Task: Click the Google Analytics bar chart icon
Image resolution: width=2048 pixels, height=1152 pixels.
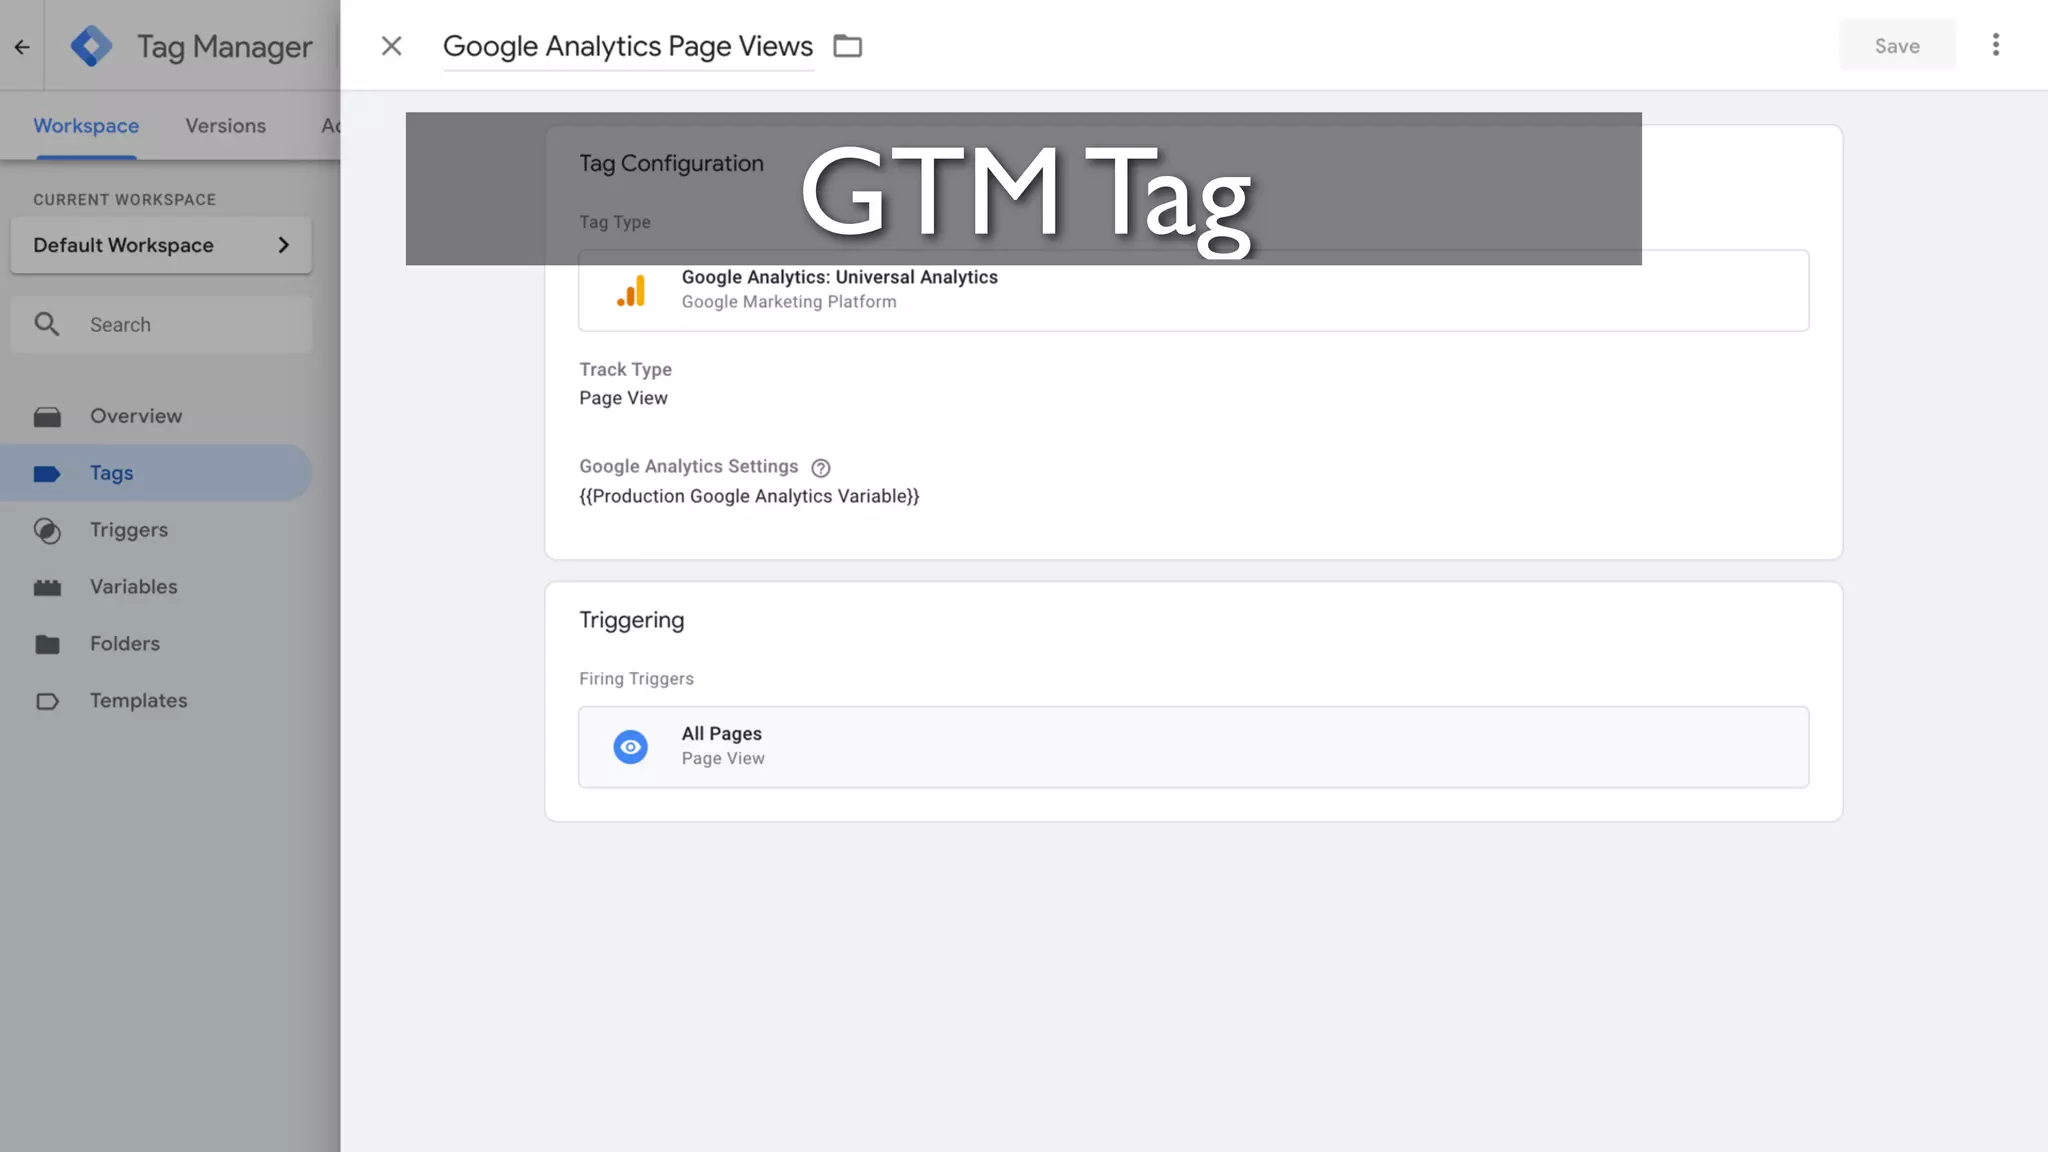Action: 631,290
